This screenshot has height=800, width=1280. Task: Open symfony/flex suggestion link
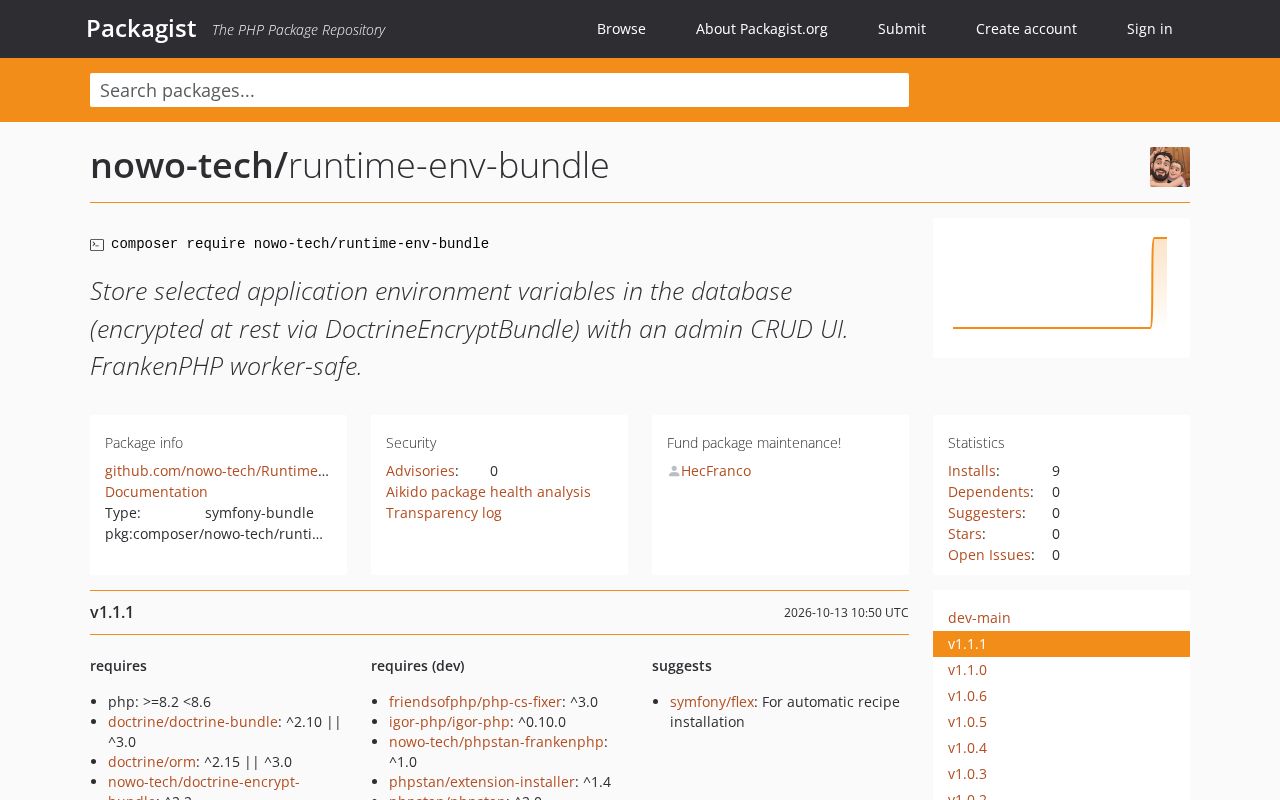[712, 702]
